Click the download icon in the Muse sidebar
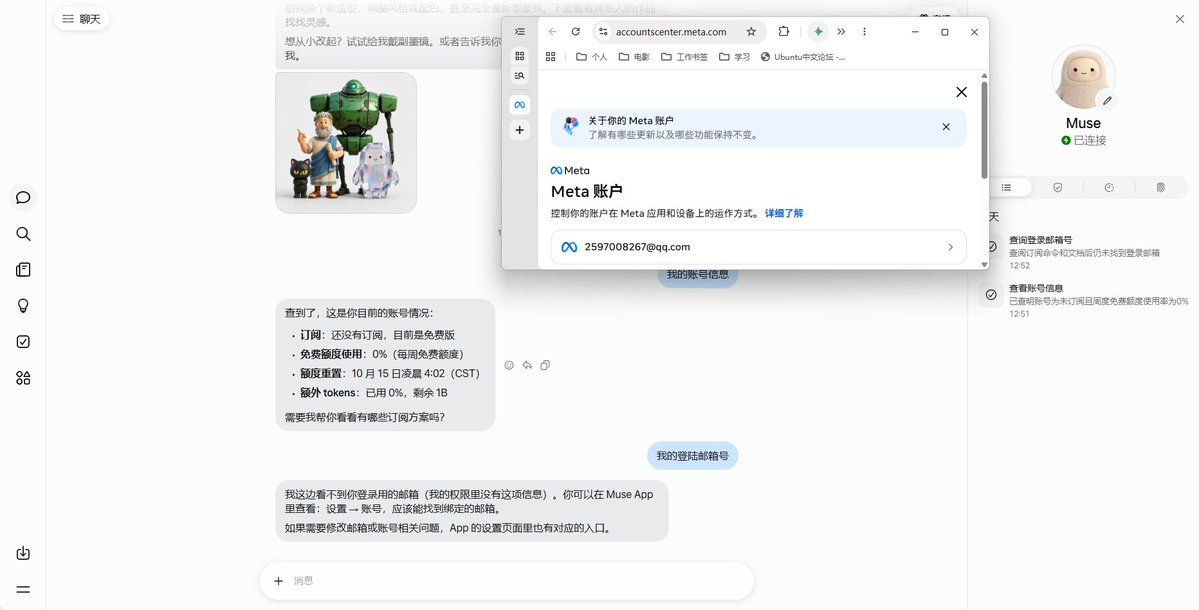This screenshot has width=1199, height=610. pos(23,553)
